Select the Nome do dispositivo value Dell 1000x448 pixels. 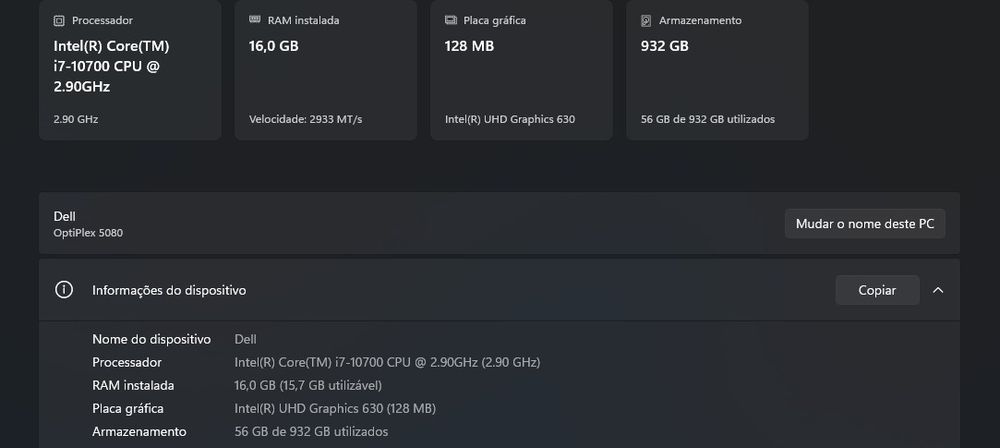pos(246,340)
